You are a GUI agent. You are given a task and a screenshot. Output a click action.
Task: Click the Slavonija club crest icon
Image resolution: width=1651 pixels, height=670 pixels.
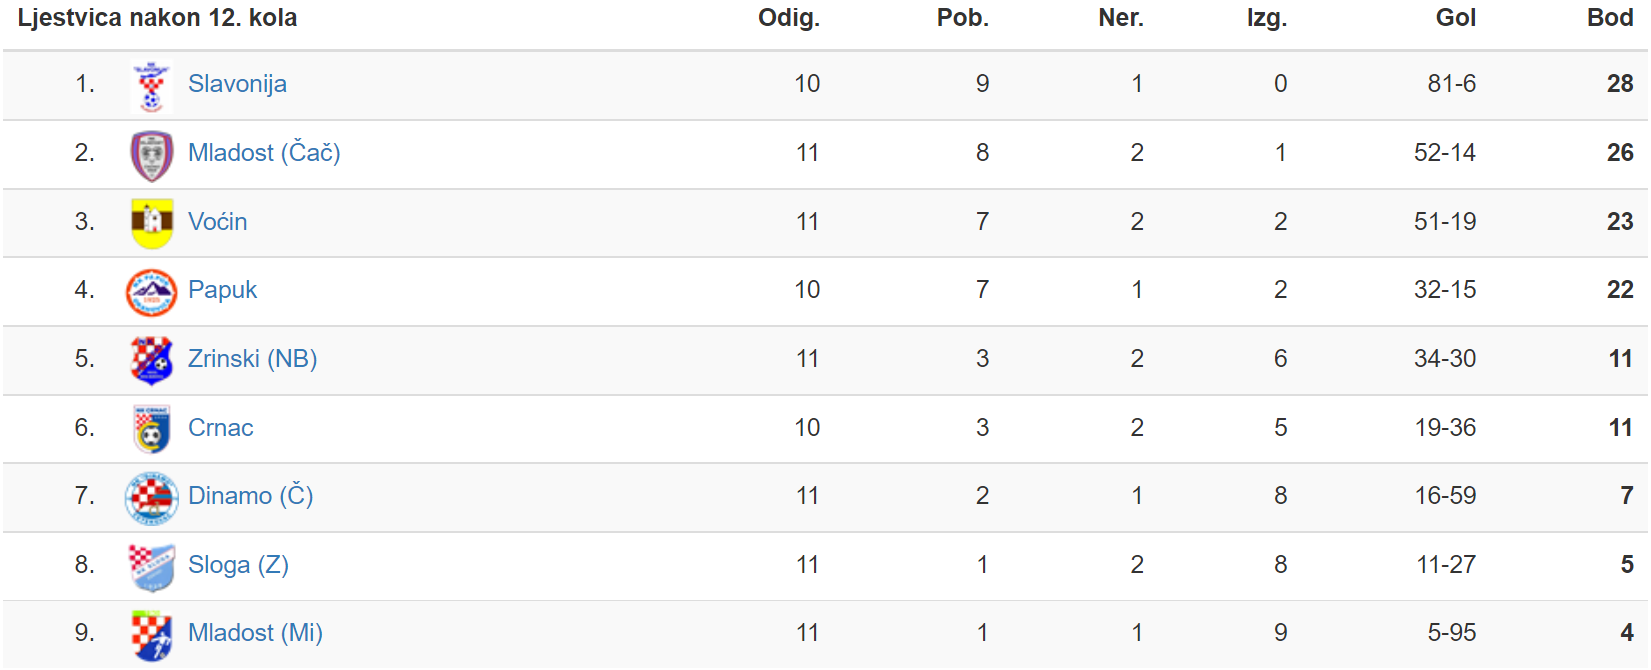(151, 86)
